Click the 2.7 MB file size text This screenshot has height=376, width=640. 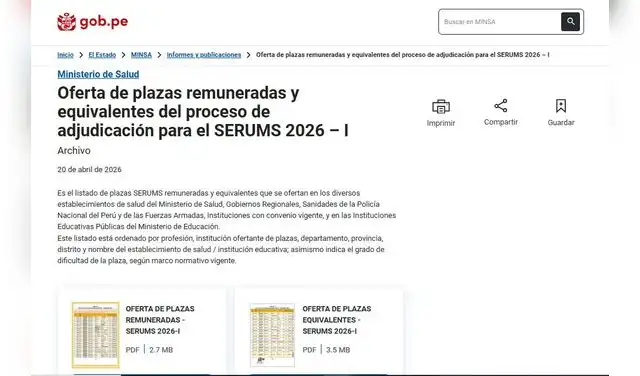coord(161,350)
